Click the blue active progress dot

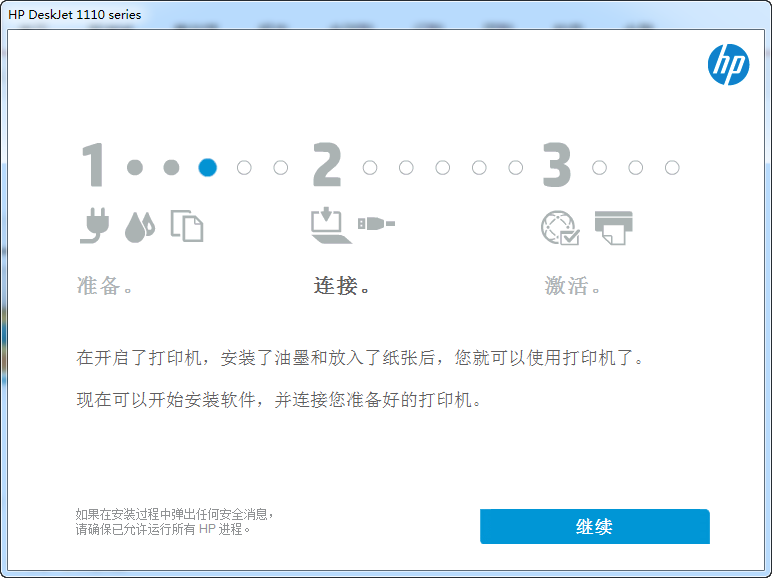click(x=207, y=167)
